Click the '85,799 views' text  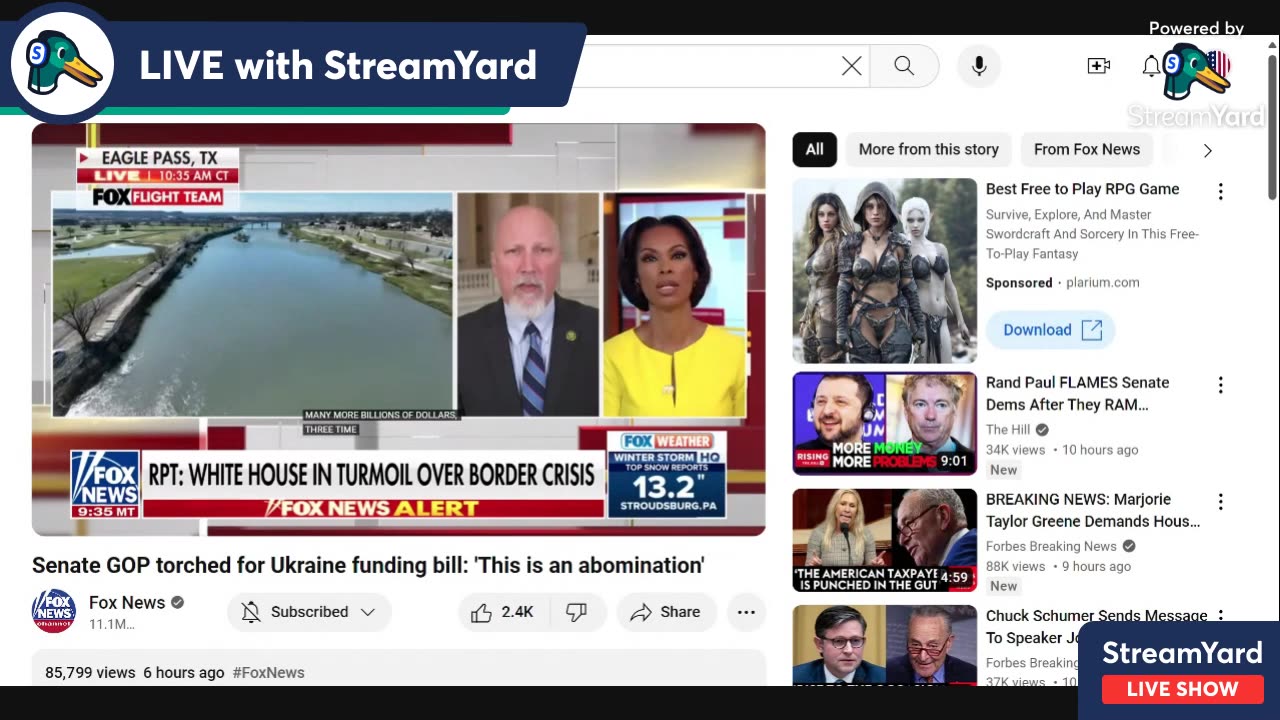[90, 673]
